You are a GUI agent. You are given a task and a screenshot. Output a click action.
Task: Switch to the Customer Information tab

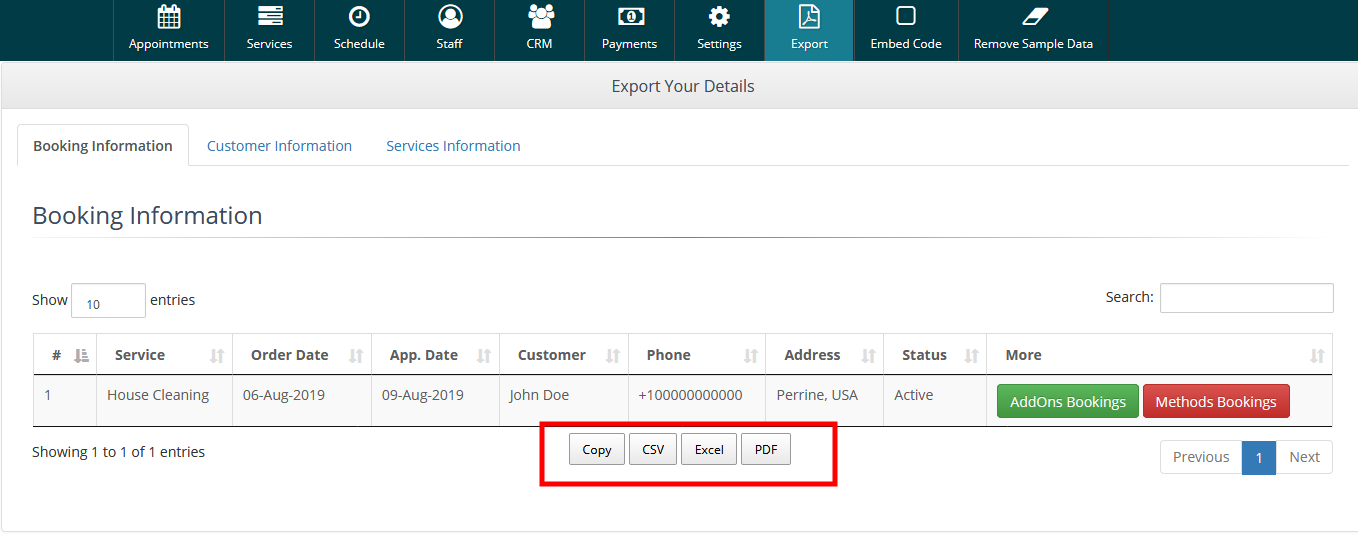pyautogui.click(x=279, y=146)
